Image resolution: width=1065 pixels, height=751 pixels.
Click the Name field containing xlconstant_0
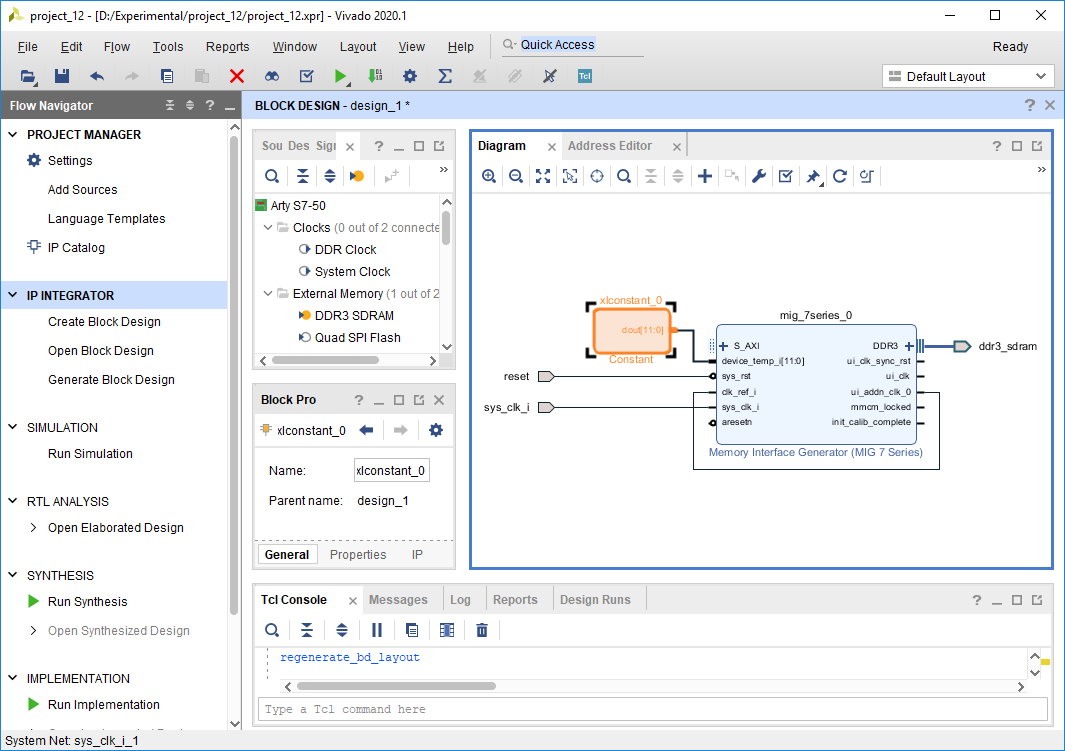click(x=392, y=471)
